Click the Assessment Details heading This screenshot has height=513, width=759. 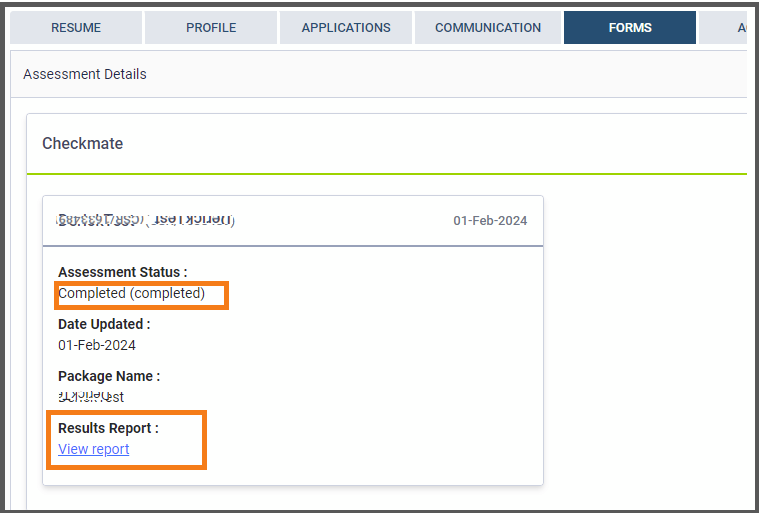(85, 74)
